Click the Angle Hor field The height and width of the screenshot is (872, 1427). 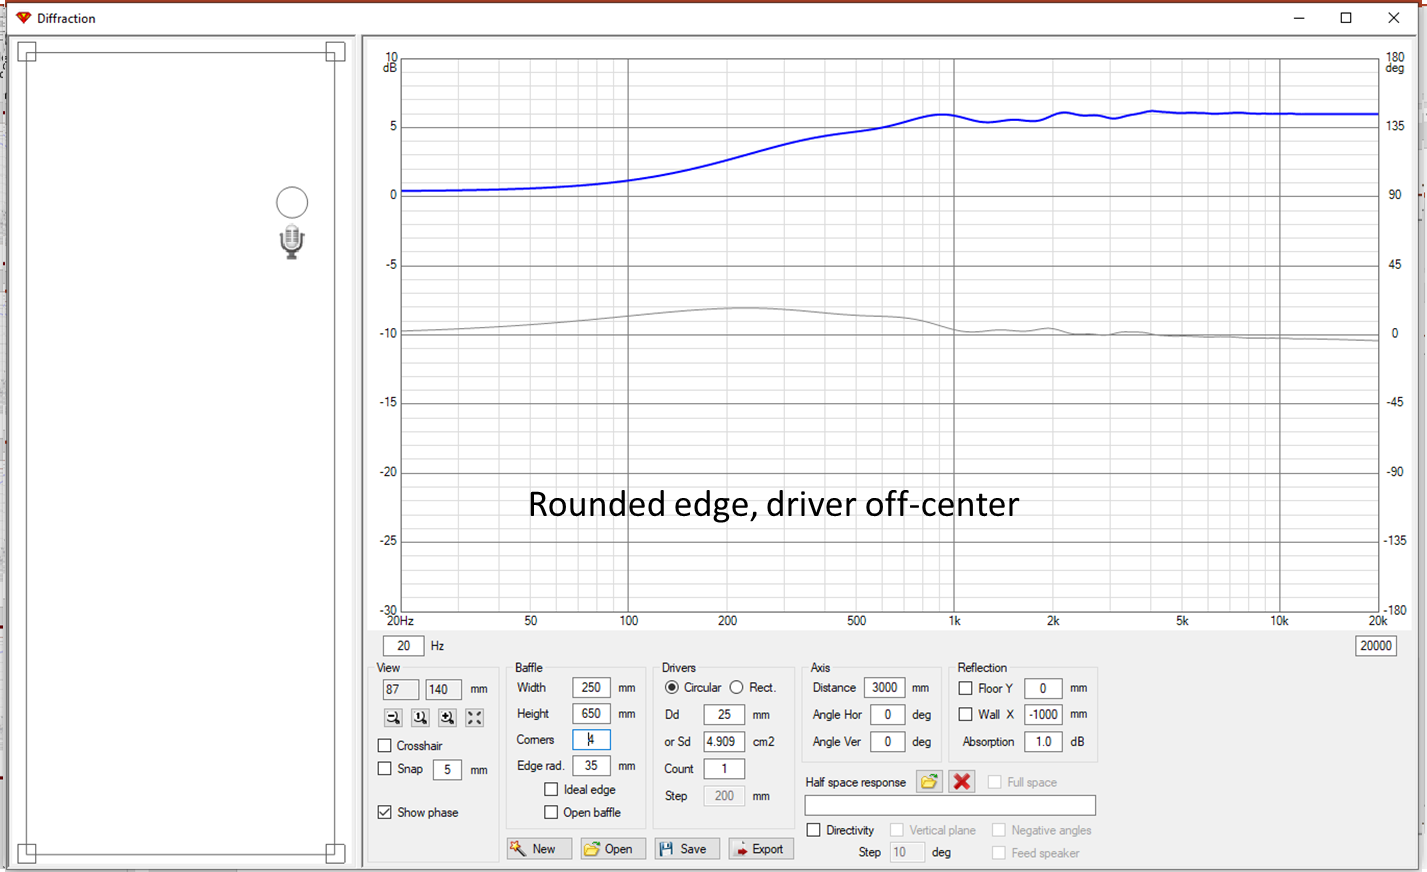(888, 715)
